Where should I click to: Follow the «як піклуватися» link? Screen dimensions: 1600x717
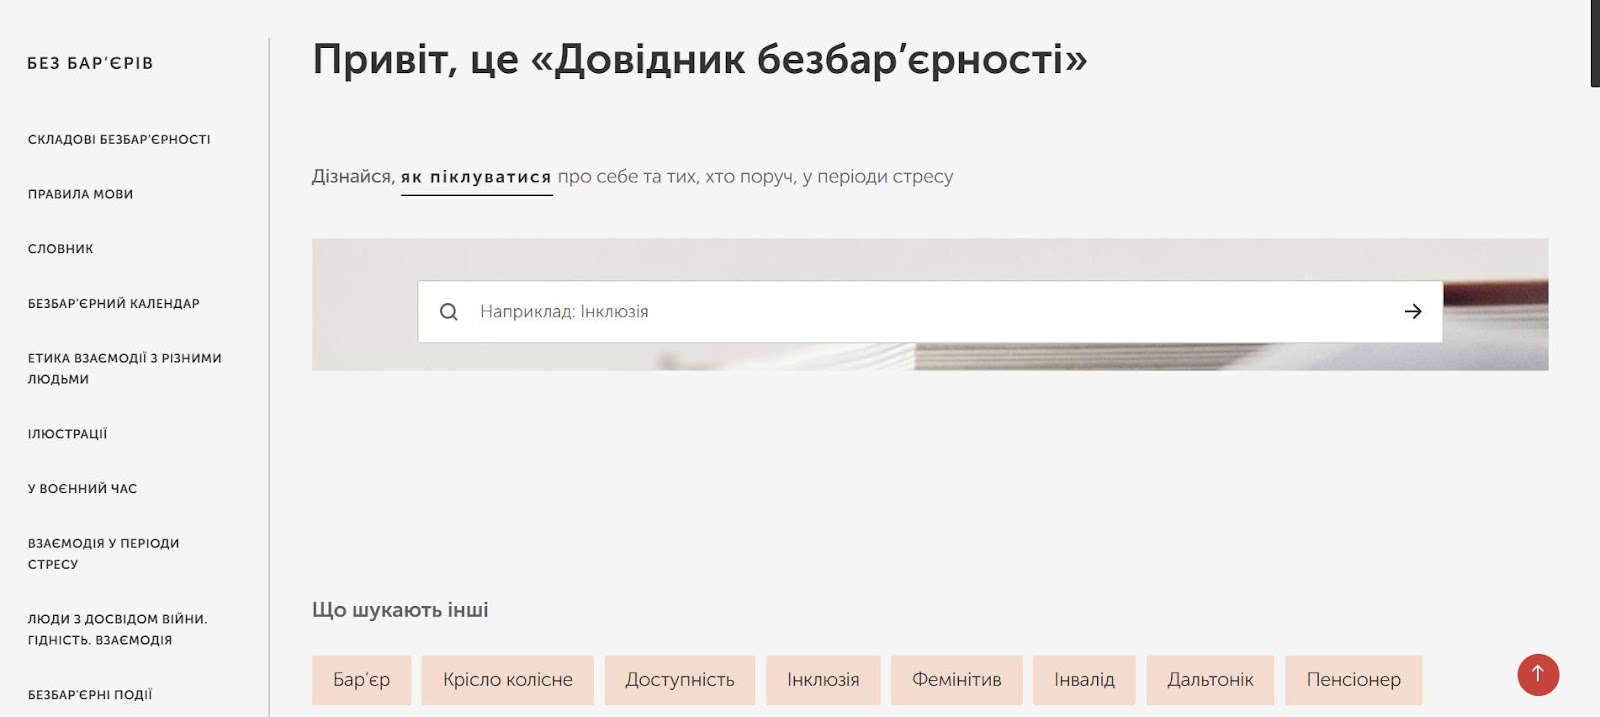tap(476, 178)
